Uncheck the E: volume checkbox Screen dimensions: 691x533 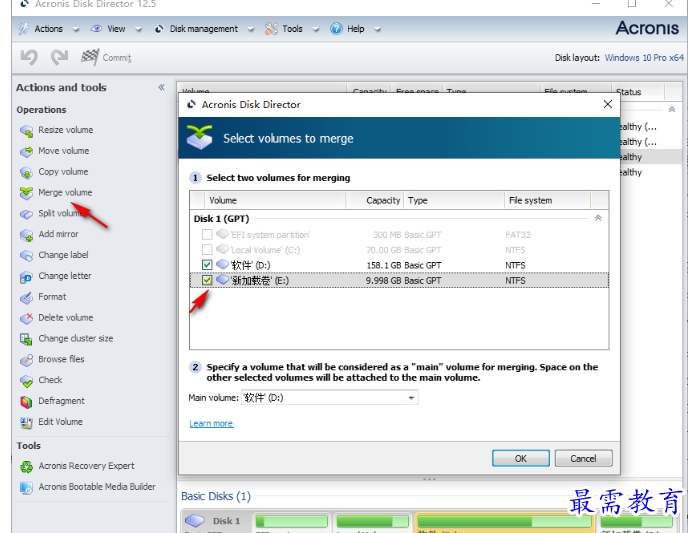(207, 280)
